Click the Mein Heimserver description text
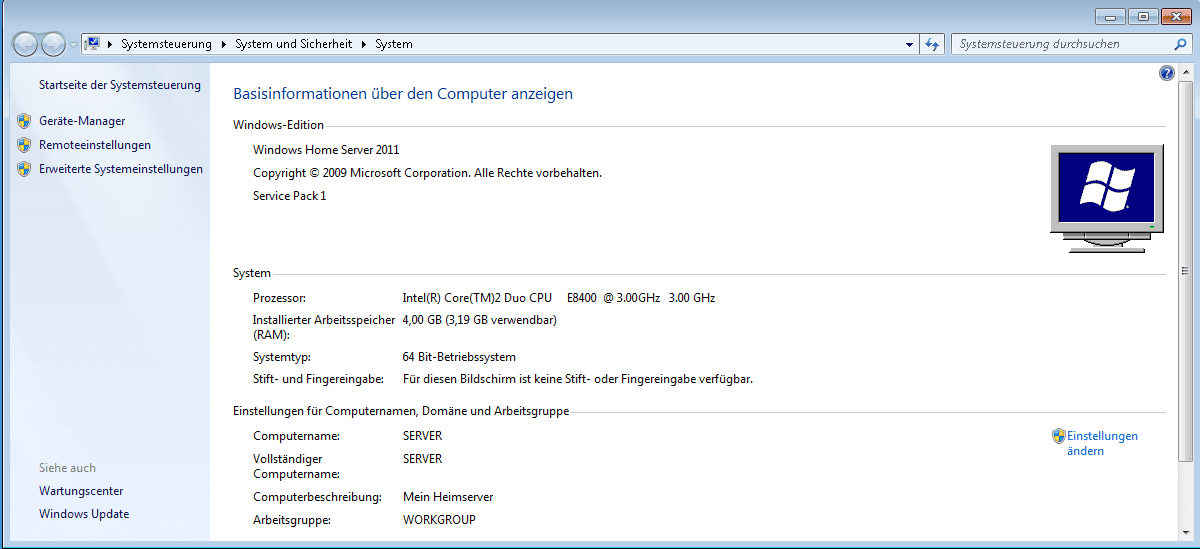 tap(448, 497)
